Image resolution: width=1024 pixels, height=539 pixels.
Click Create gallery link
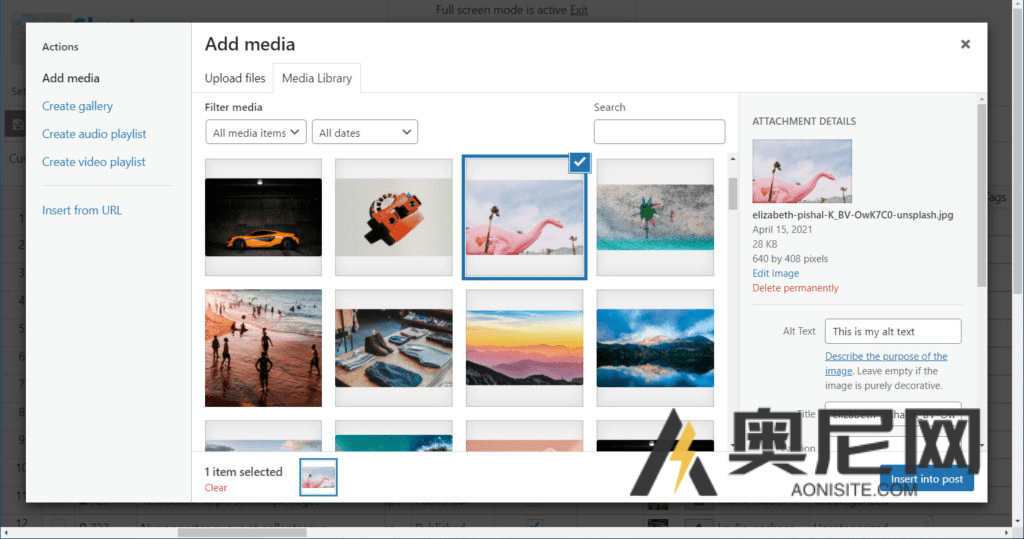77,106
